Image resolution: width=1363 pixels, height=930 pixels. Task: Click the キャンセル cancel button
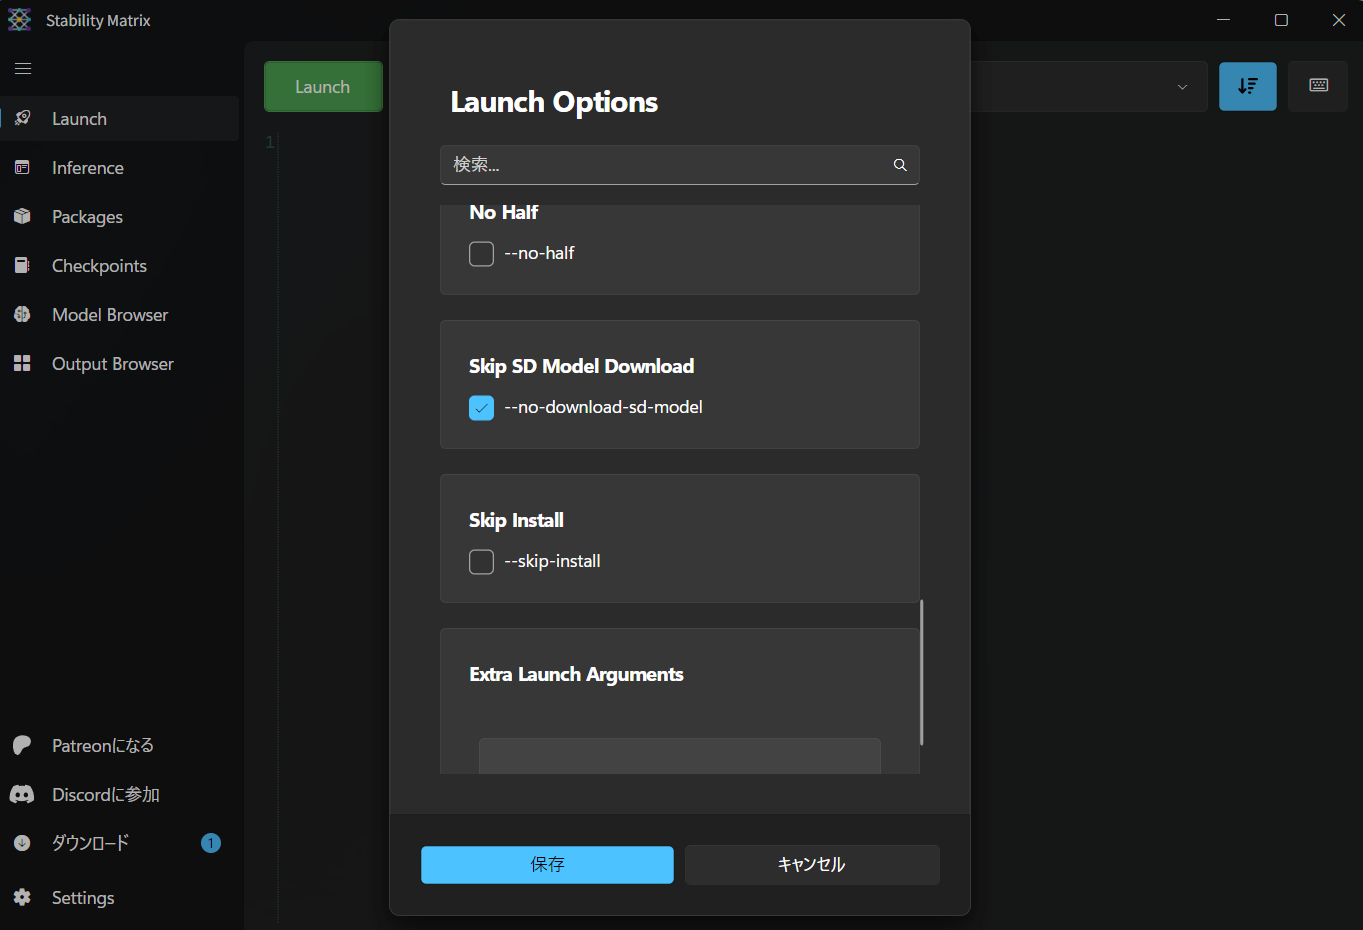(x=812, y=865)
